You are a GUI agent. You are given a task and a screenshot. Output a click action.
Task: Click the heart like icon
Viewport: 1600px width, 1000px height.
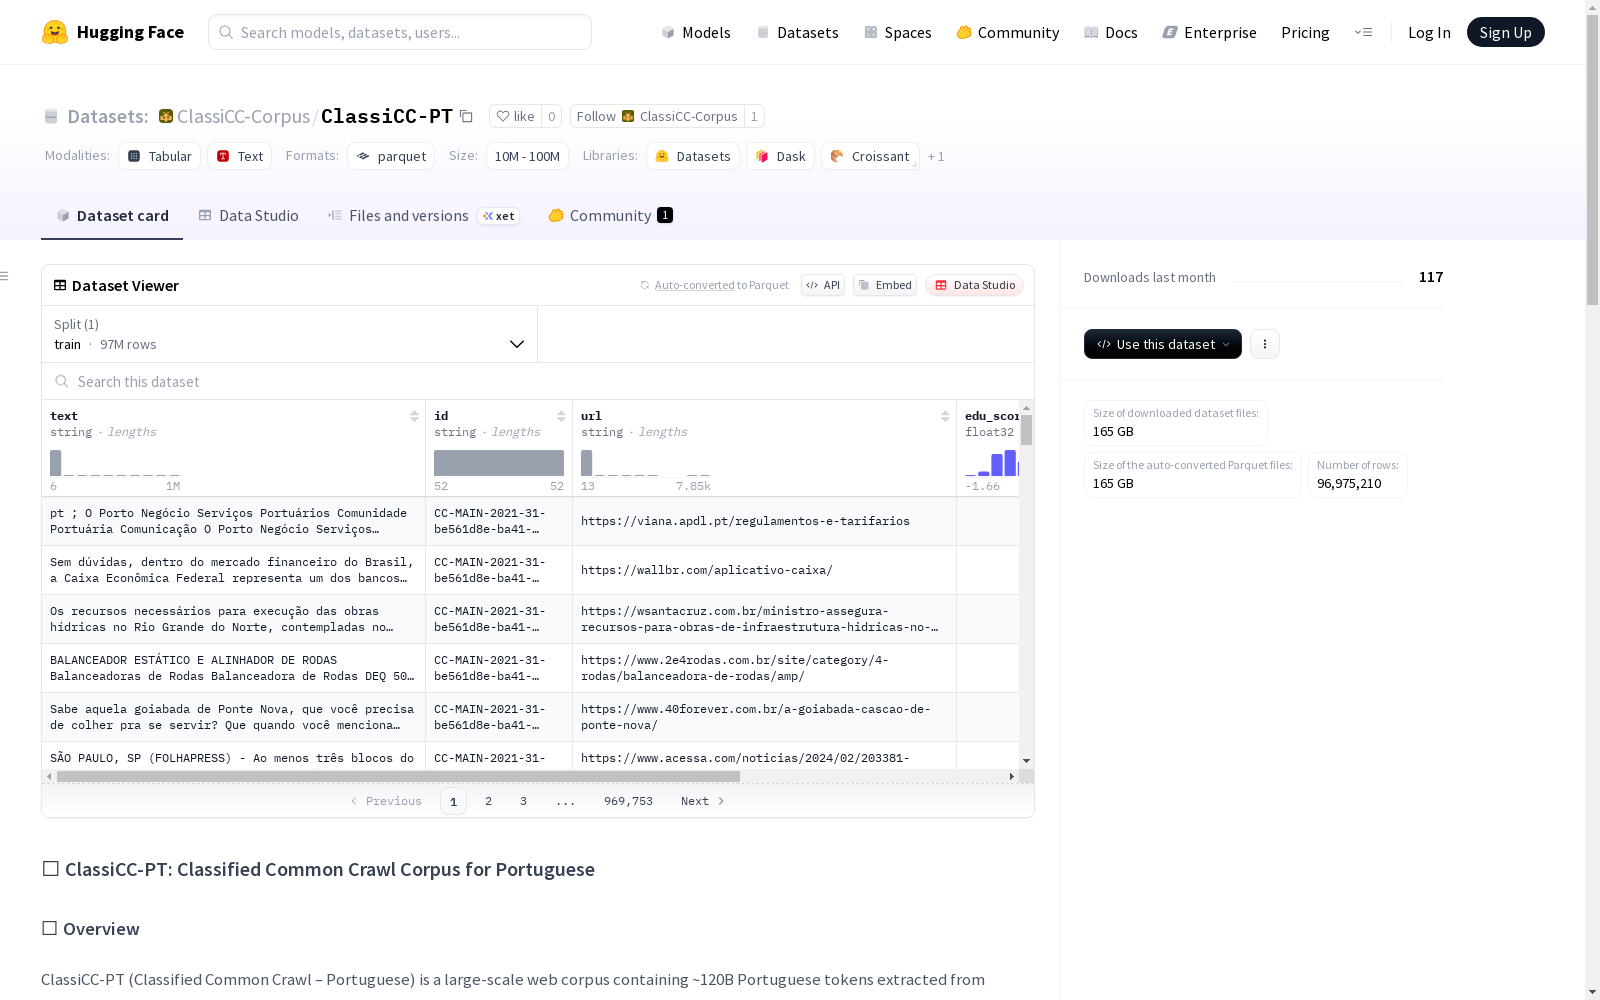click(503, 116)
